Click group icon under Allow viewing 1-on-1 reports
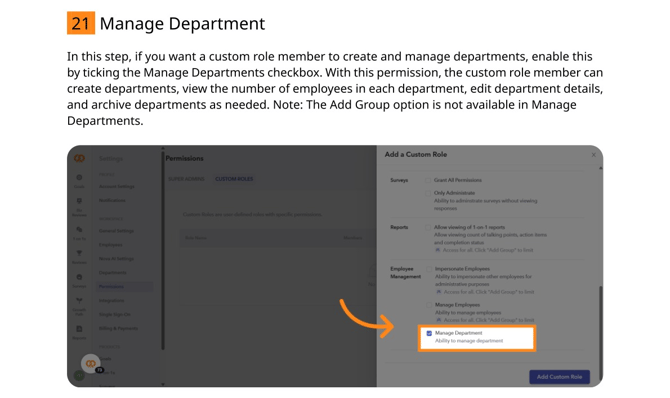The image size is (670, 398). (438, 250)
